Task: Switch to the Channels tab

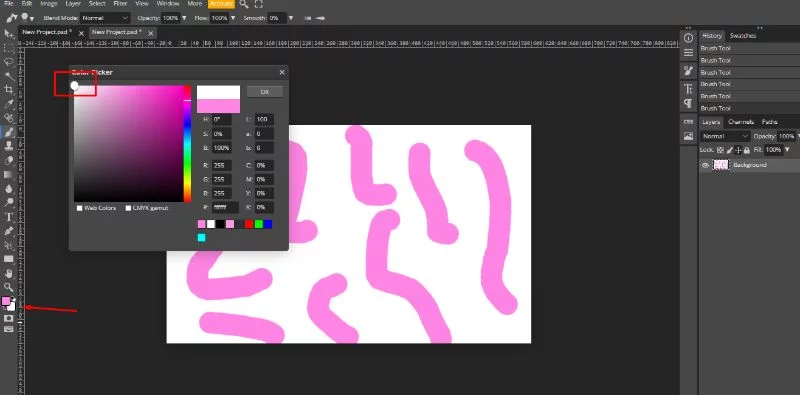Action: pos(741,122)
